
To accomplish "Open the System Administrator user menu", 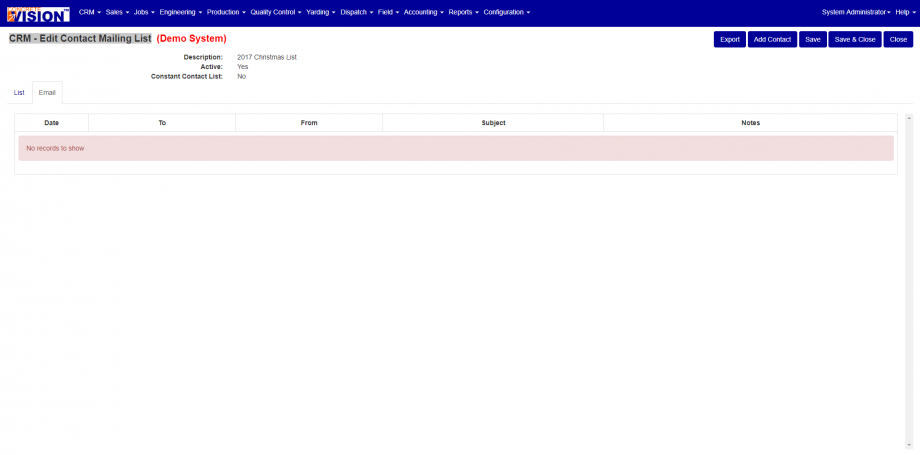I will 856,12.
